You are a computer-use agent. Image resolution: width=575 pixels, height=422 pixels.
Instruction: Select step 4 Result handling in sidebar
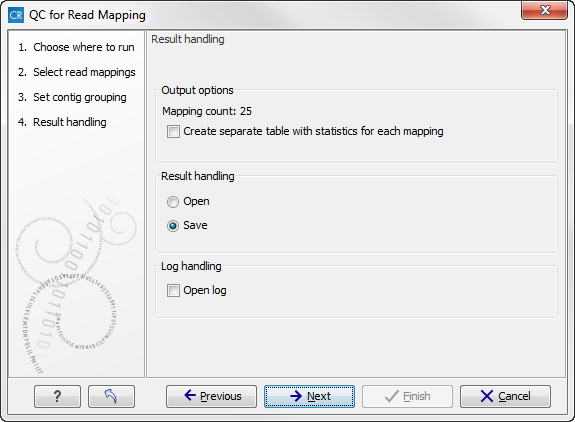coord(62,122)
